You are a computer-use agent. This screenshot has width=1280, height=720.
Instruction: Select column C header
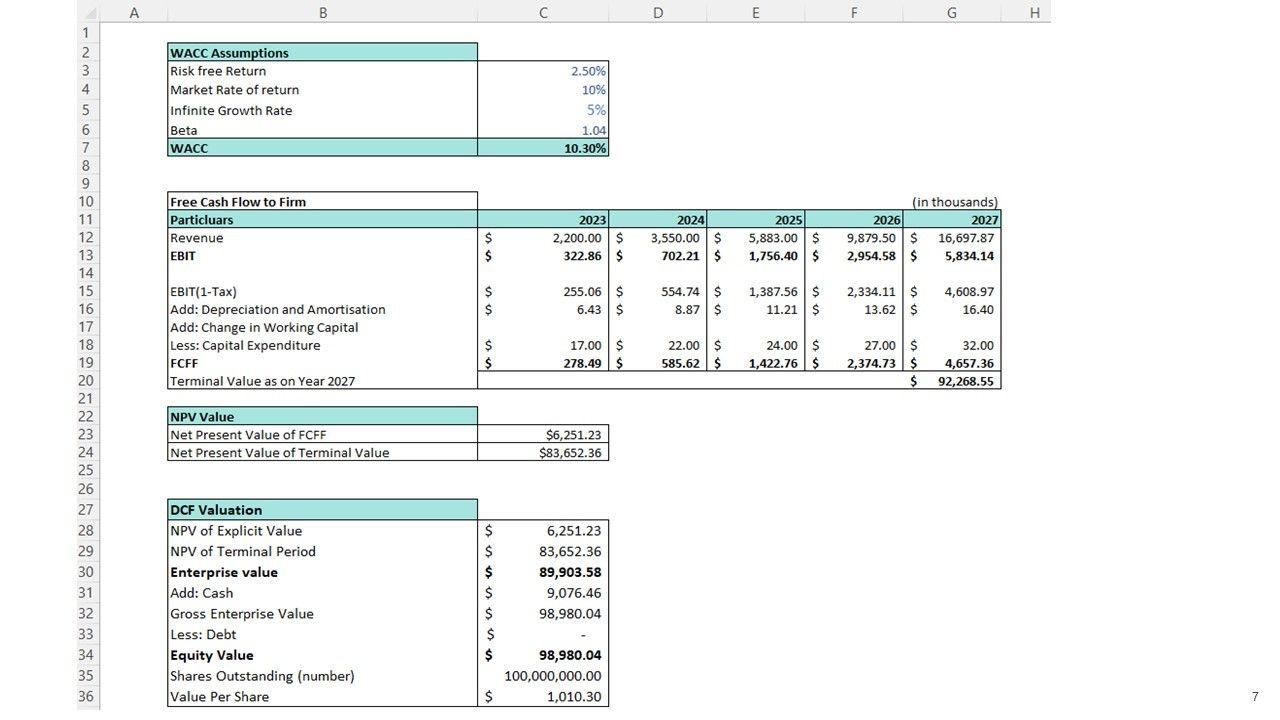tap(543, 13)
